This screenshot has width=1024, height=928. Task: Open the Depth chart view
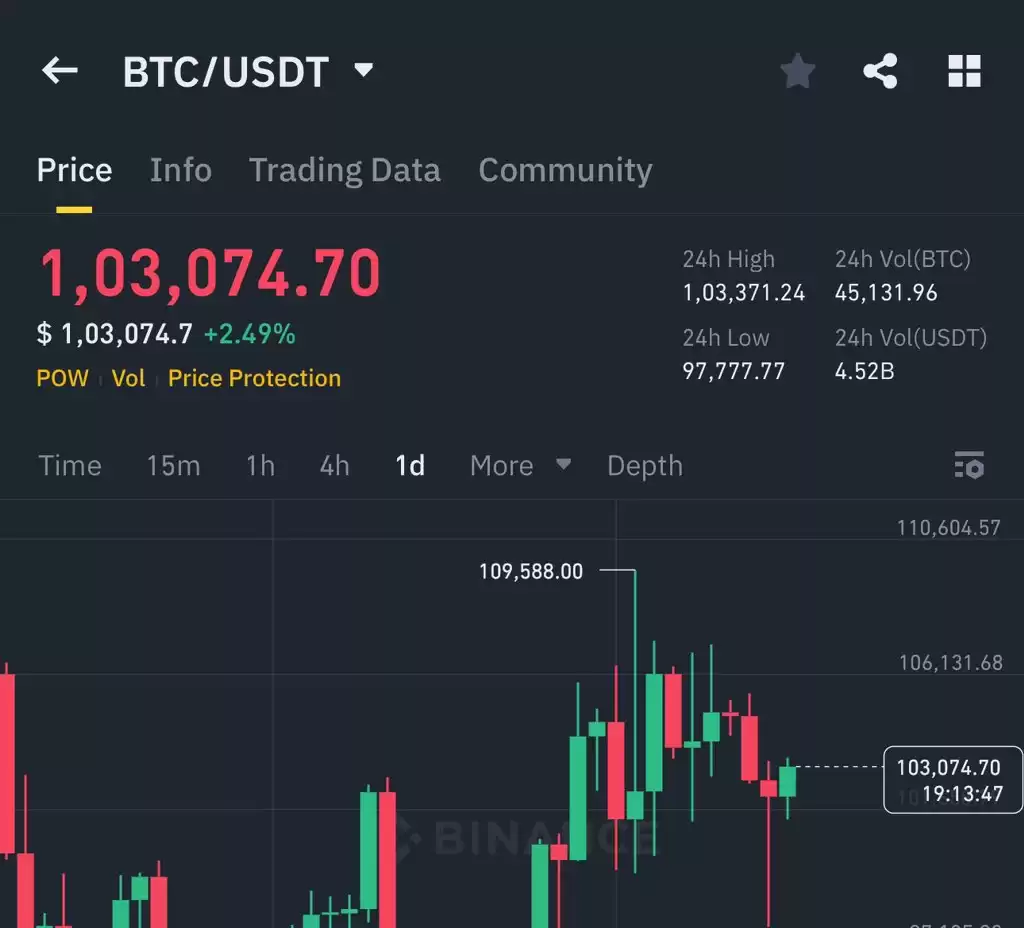pos(645,466)
